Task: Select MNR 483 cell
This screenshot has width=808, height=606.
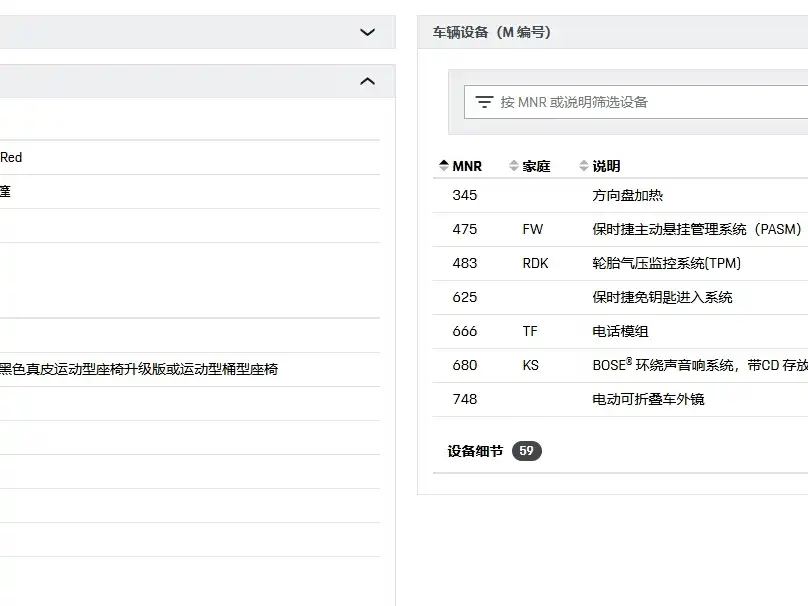Action: (x=465, y=263)
